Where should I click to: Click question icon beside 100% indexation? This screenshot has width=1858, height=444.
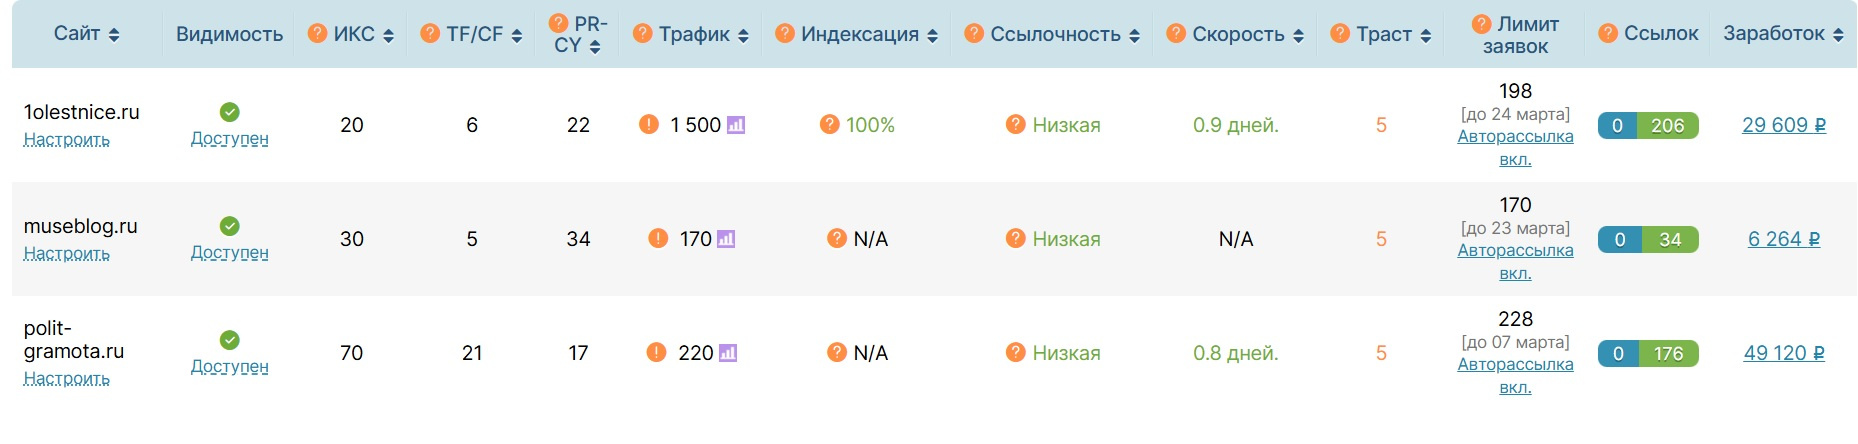(x=829, y=124)
